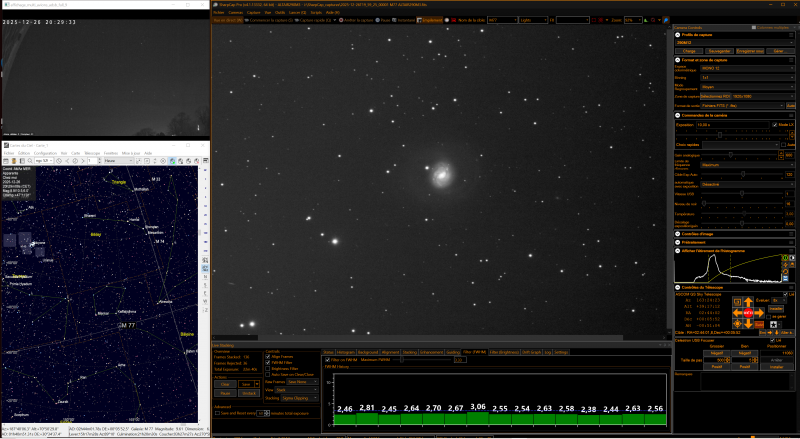Open the Caméras menu in SharpCap
Viewport: 800px width, 439px height.
click(x=236, y=12)
